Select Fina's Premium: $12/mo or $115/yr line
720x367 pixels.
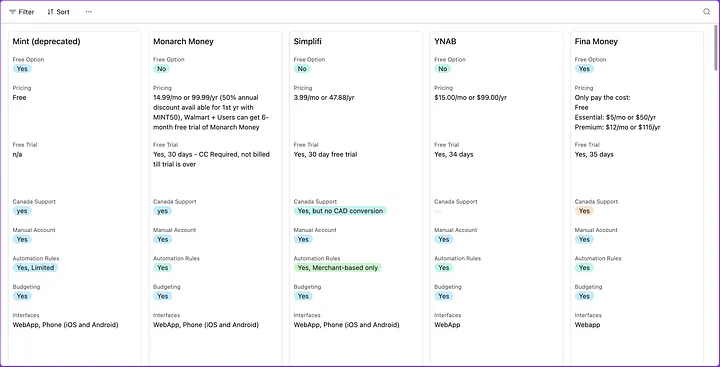tap(617, 127)
